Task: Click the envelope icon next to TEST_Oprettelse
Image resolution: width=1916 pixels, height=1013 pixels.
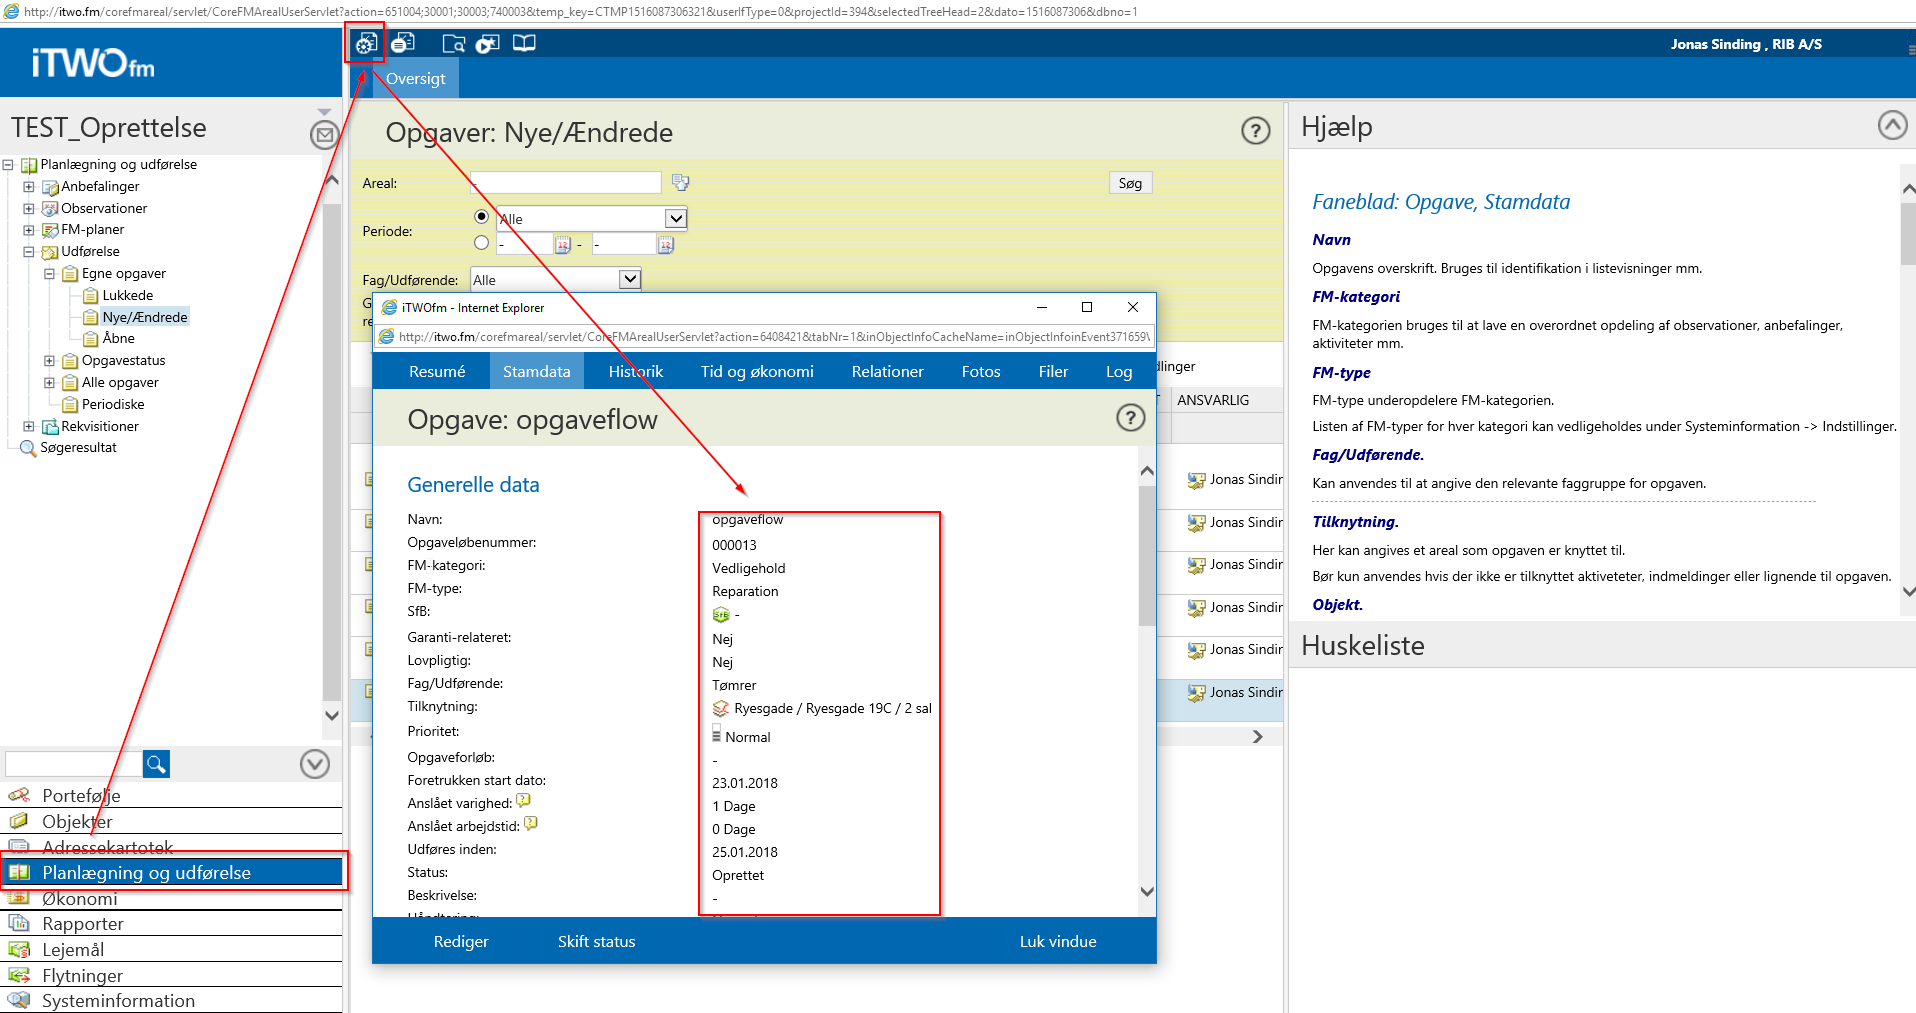Action: tap(324, 134)
